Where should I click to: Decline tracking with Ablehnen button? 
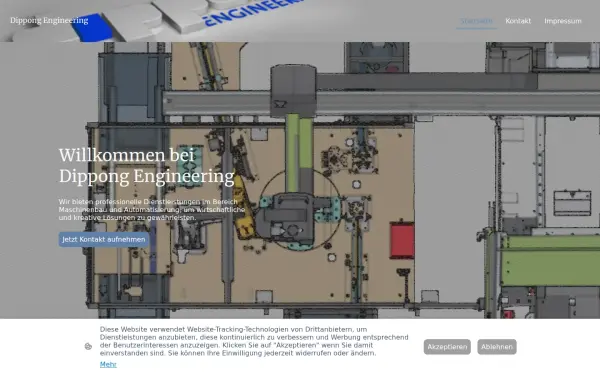tap(497, 347)
